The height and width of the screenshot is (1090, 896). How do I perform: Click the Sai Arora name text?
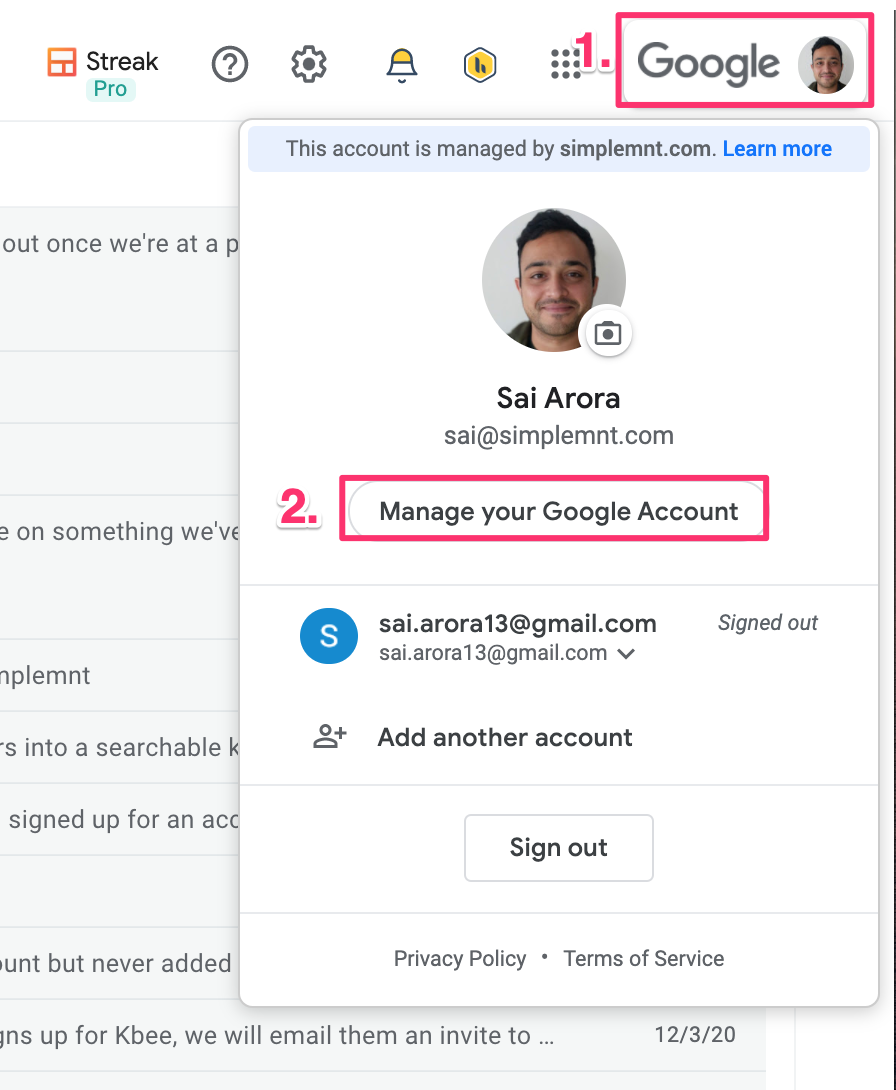tap(559, 398)
